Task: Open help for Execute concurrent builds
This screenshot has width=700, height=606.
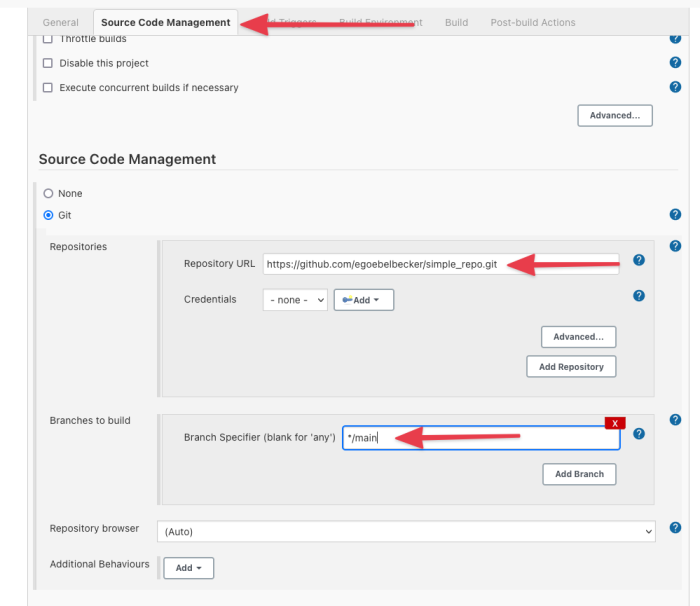Action: pyautogui.click(x=675, y=87)
